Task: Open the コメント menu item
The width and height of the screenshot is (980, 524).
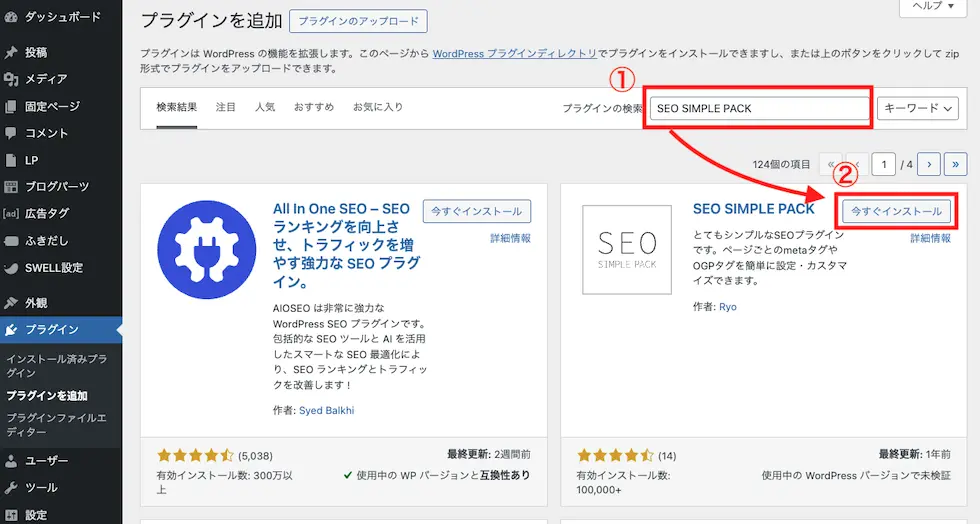Action: click(46, 133)
